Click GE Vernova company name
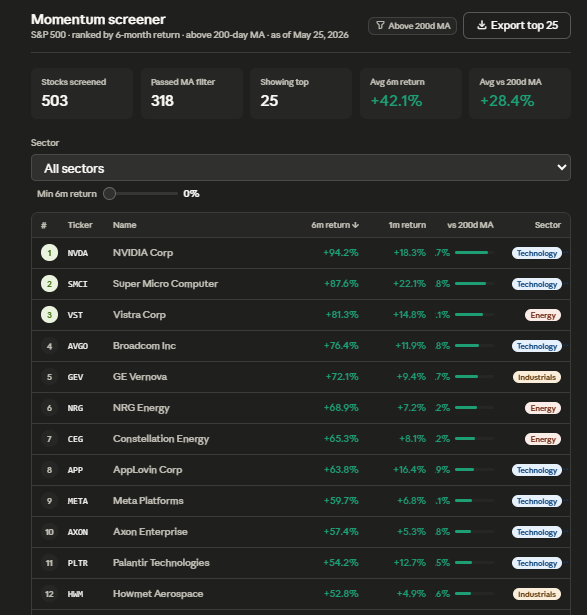587x615 pixels. point(140,377)
